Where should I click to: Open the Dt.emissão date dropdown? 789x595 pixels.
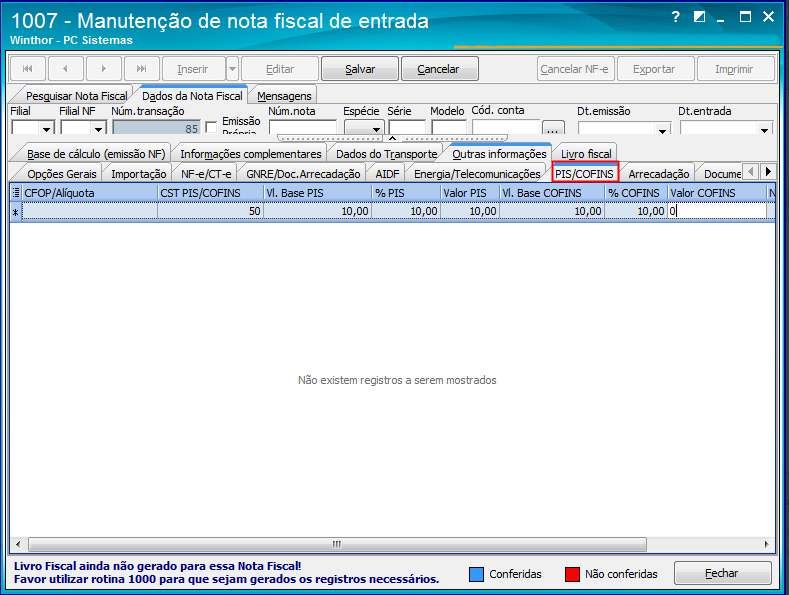click(663, 130)
